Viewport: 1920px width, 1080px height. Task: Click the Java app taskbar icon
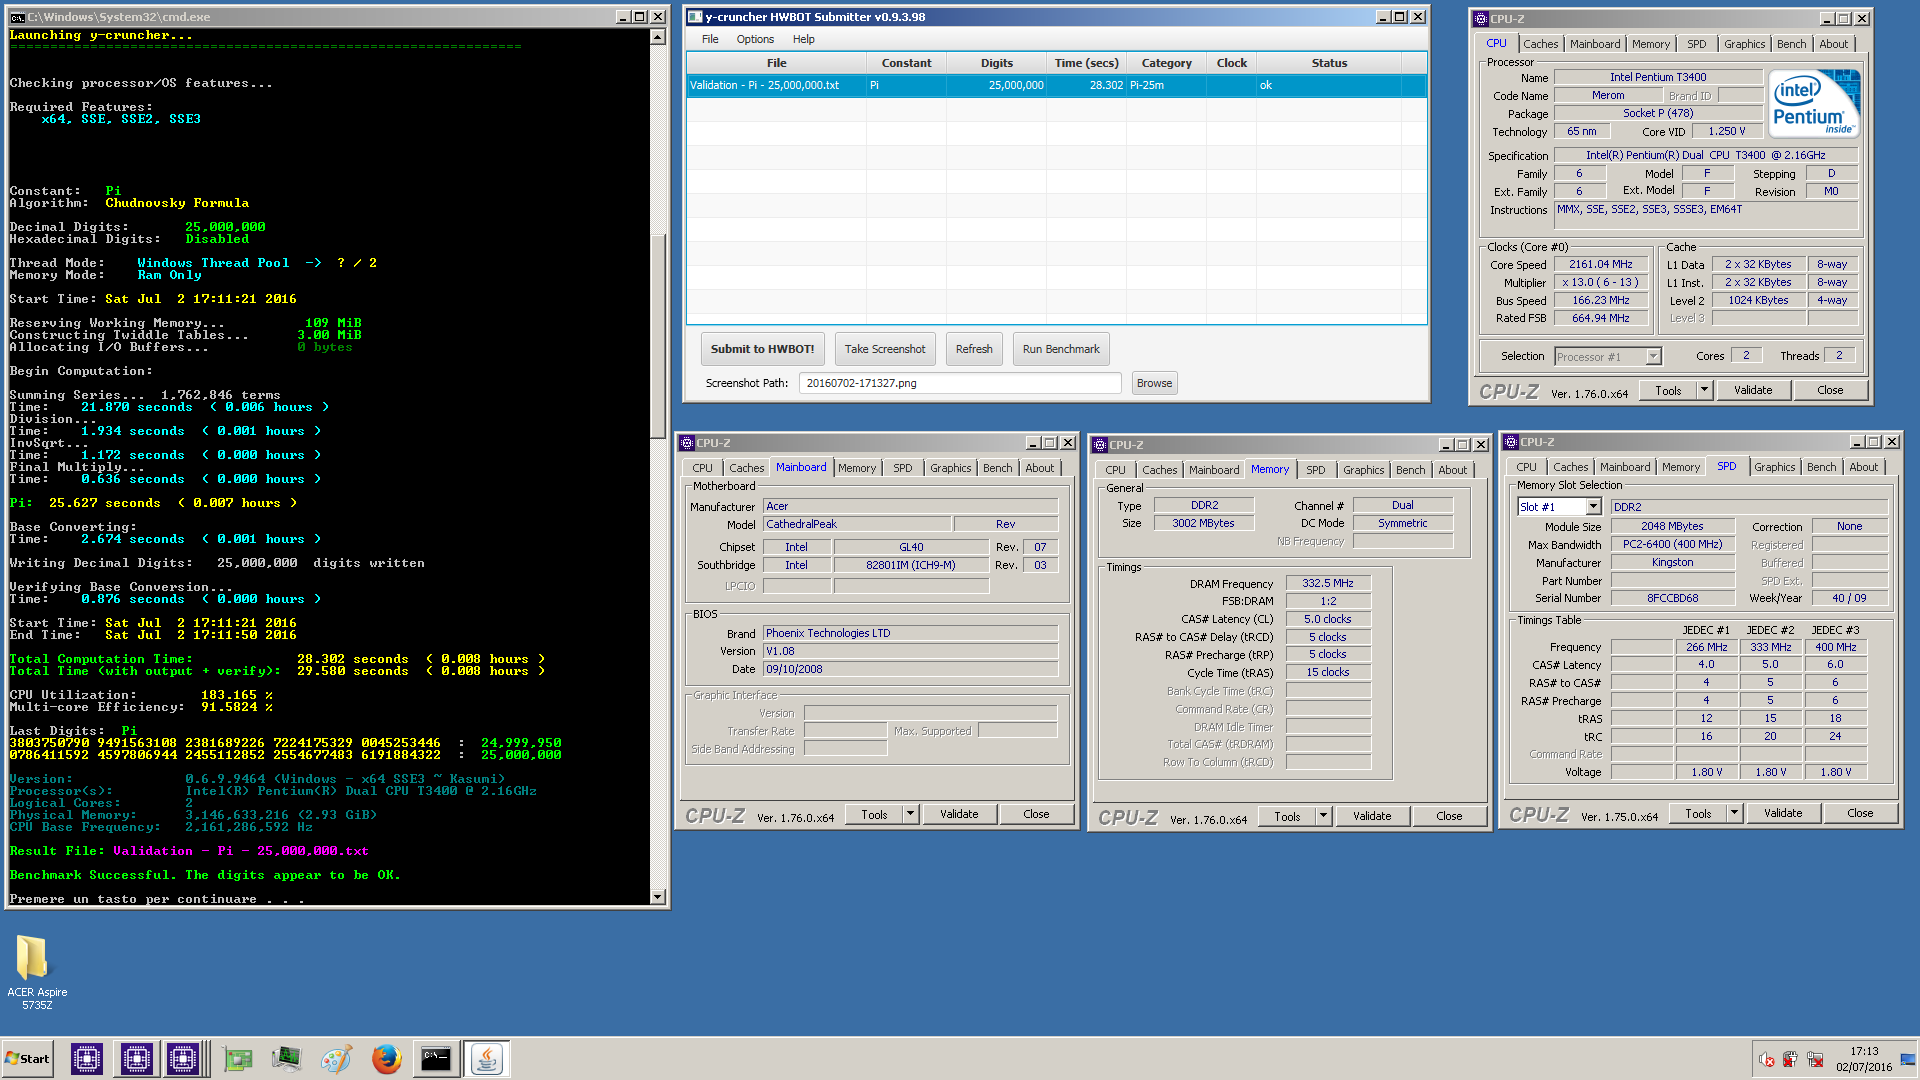[x=487, y=1059]
